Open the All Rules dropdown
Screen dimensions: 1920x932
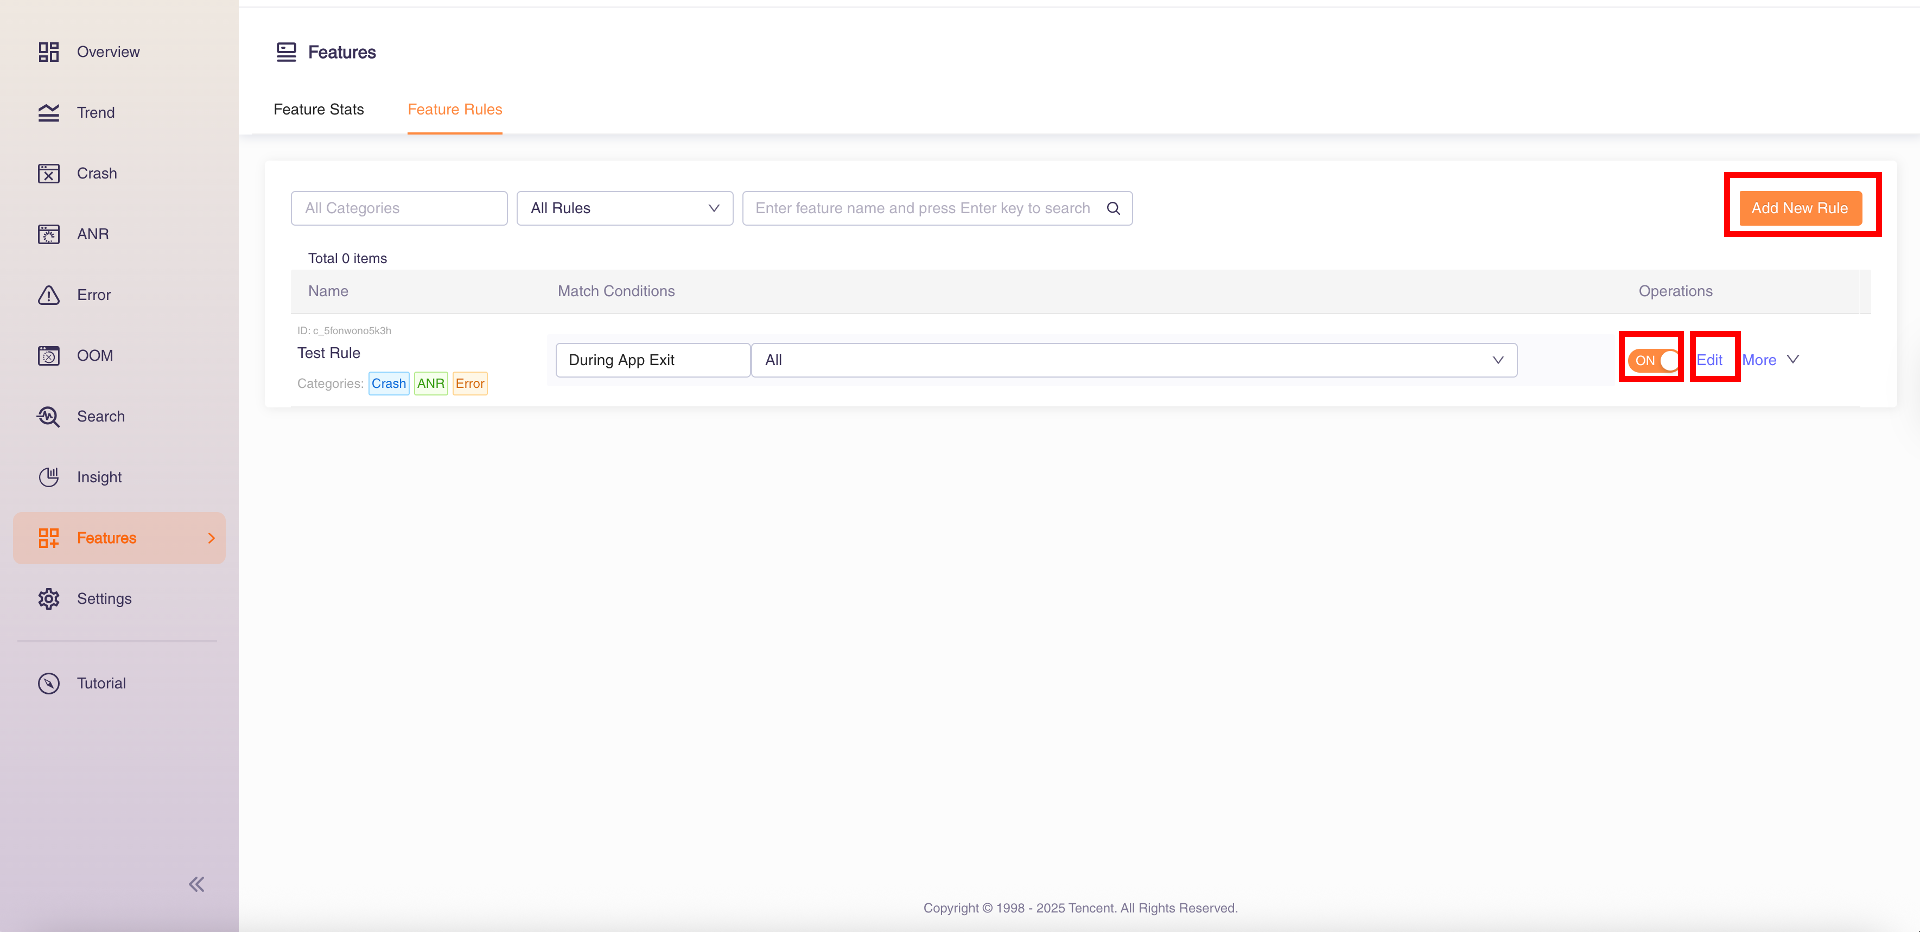pos(624,208)
